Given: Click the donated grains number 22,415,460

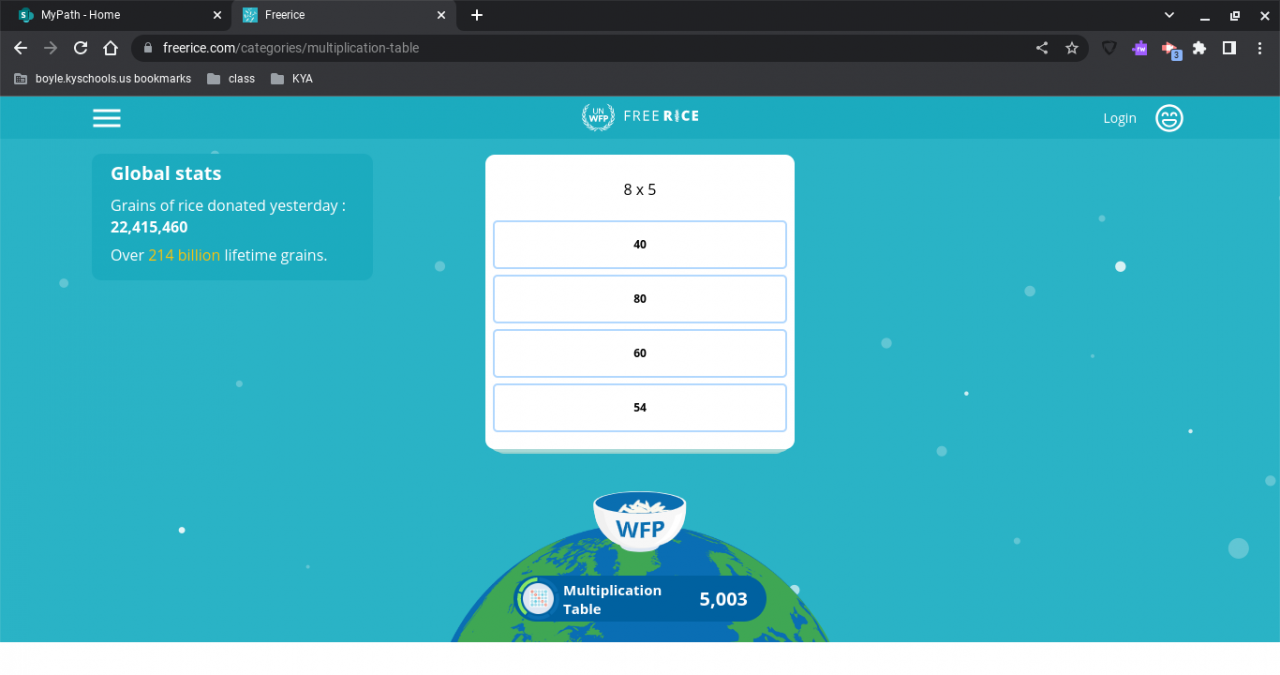Looking at the screenshot, I should pos(149,227).
